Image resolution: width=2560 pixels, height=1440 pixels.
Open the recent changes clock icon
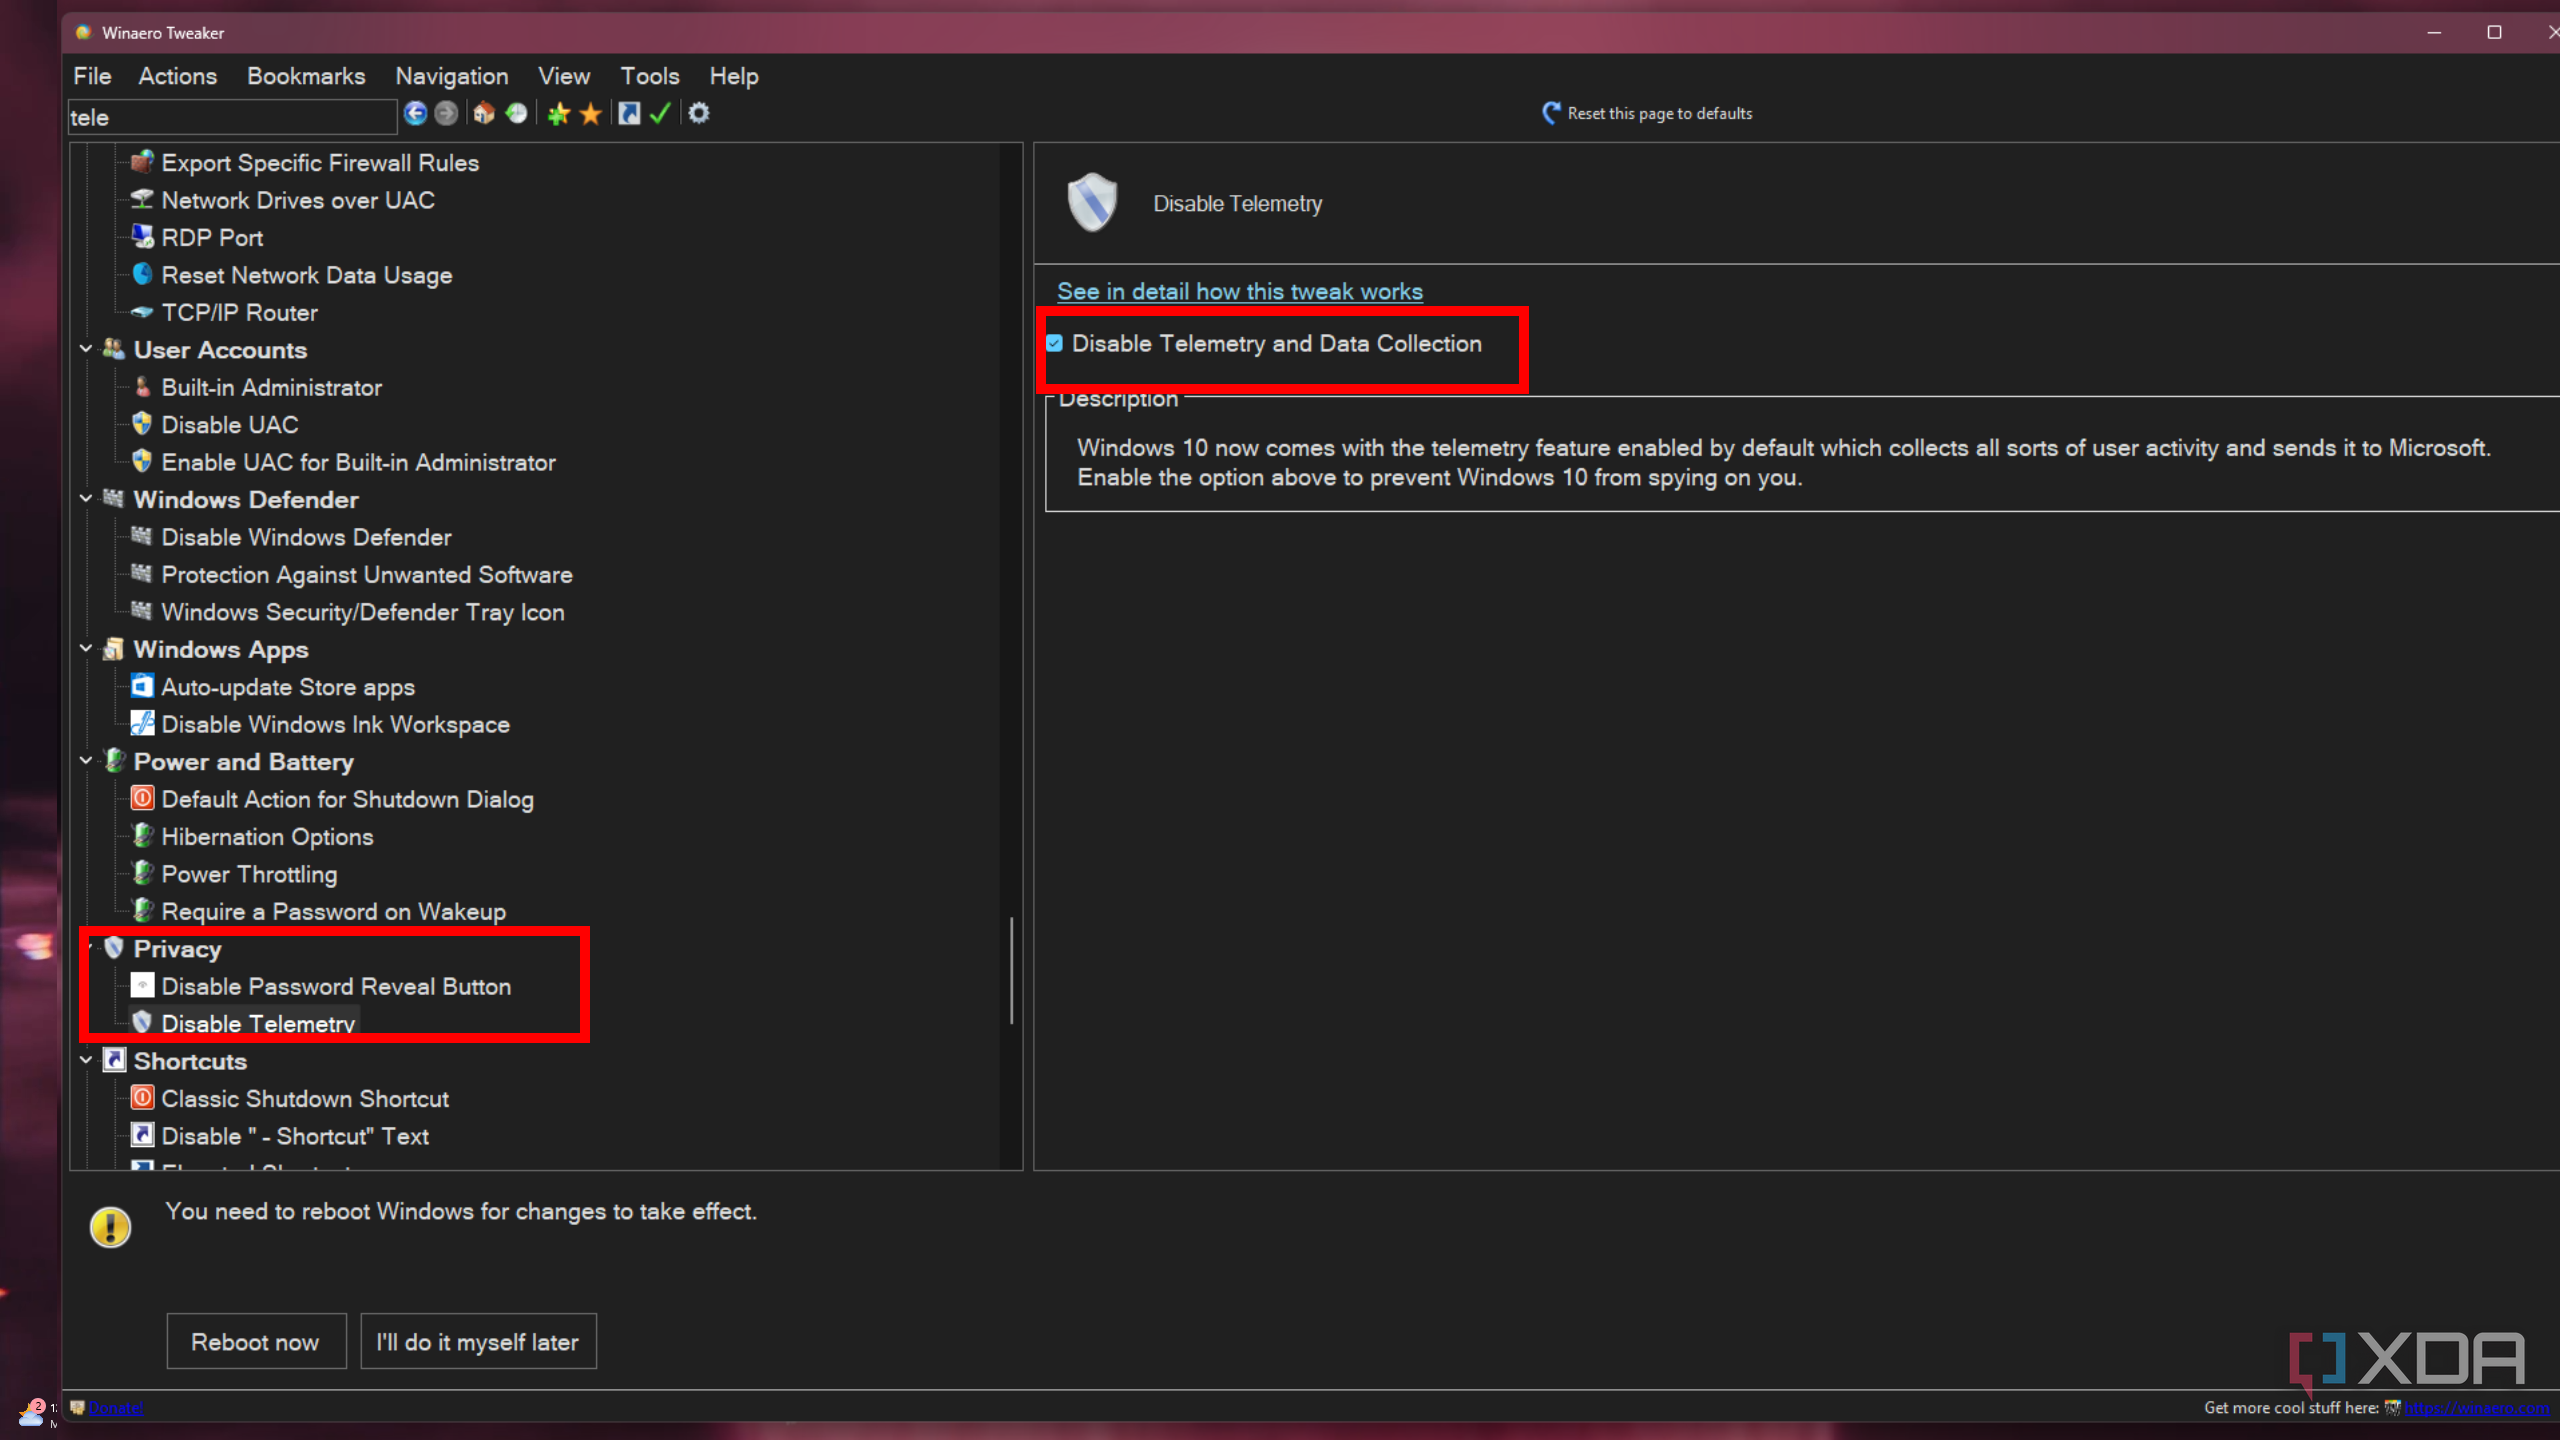click(x=516, y=114)
